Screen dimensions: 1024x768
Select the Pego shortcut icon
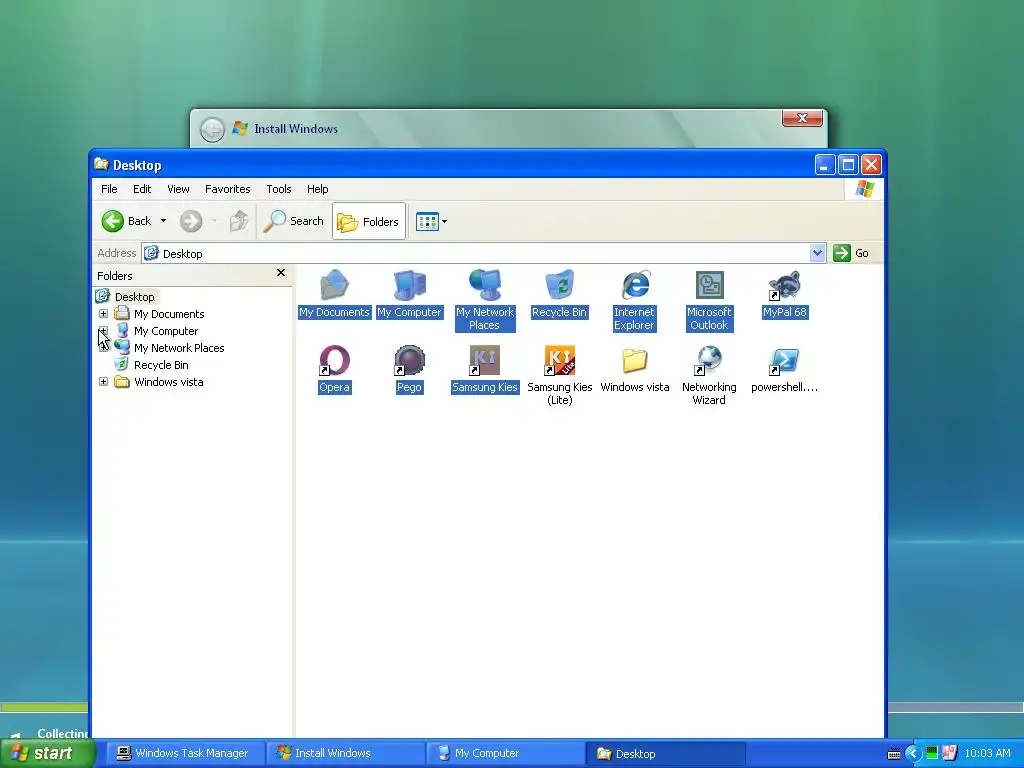point(409,369)
